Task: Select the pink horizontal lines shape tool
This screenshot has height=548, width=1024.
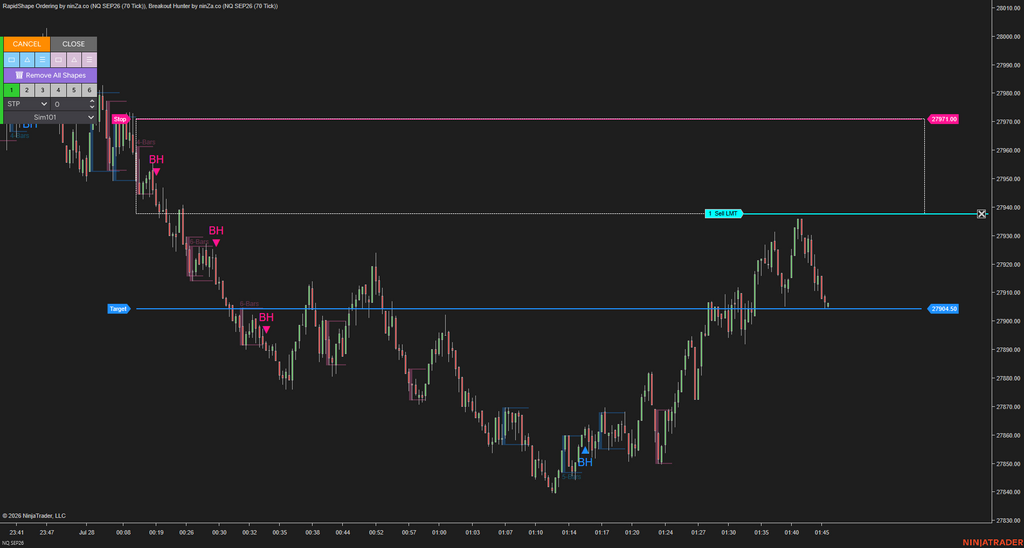Action: tap(89, 60)
